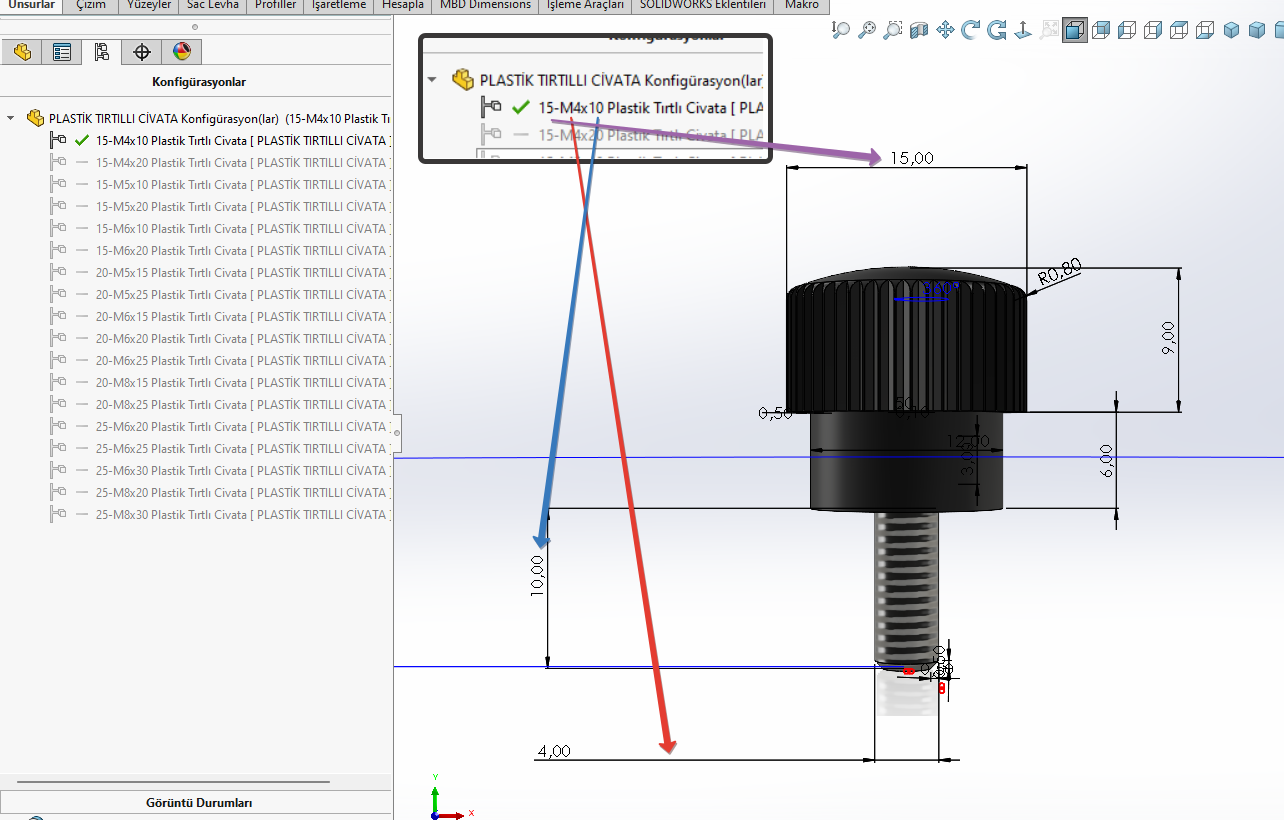The width and height of the screenshot is (1284, 820).
Task: Open the SOLIDWORKS Eklentileri tab
Action: (x=704, y=5)
